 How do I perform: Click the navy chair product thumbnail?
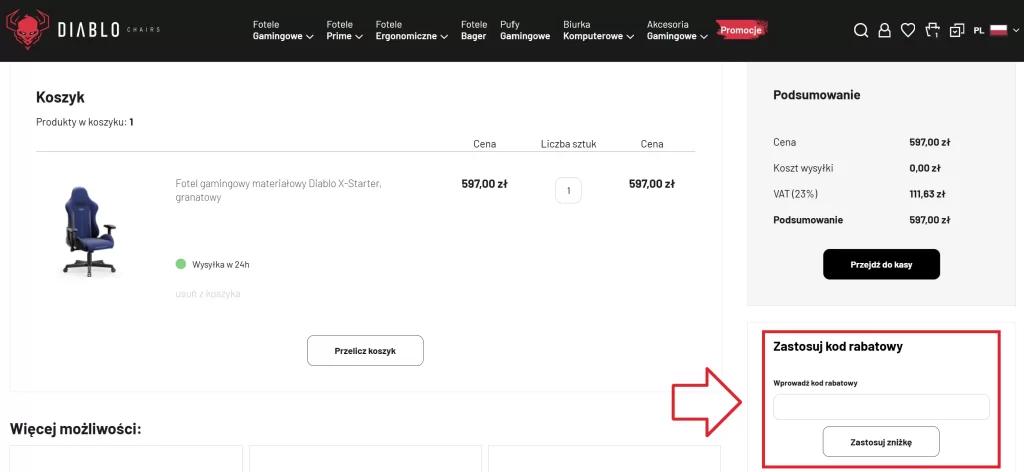coord(89,230)
